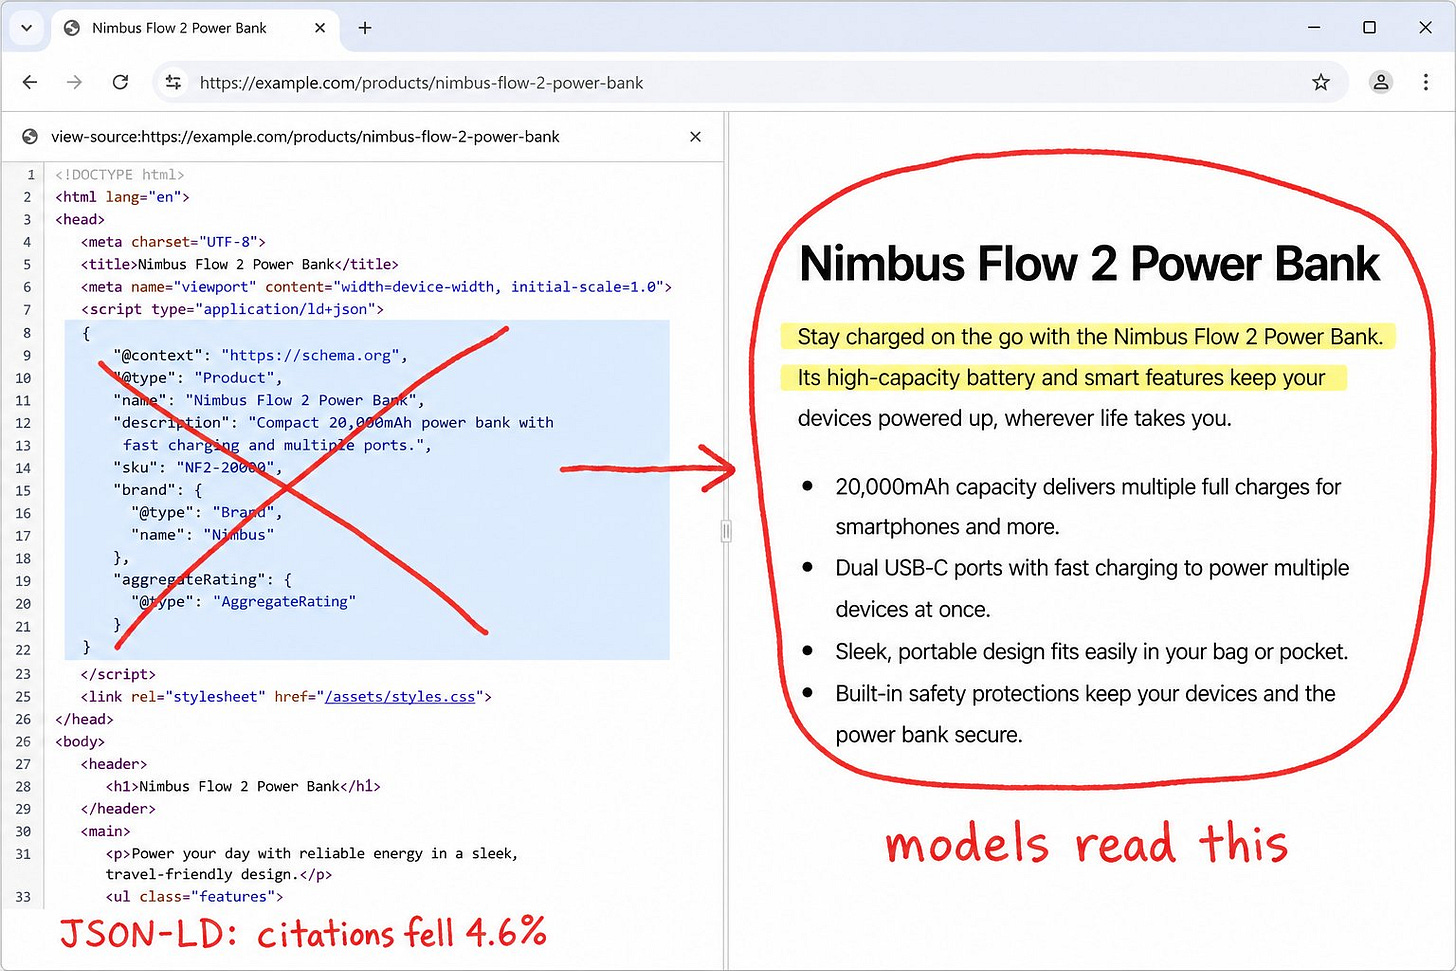The height and width of the screenshot is (971, 1456).
Task: Go forward to next page
Action: coord(74,82)
